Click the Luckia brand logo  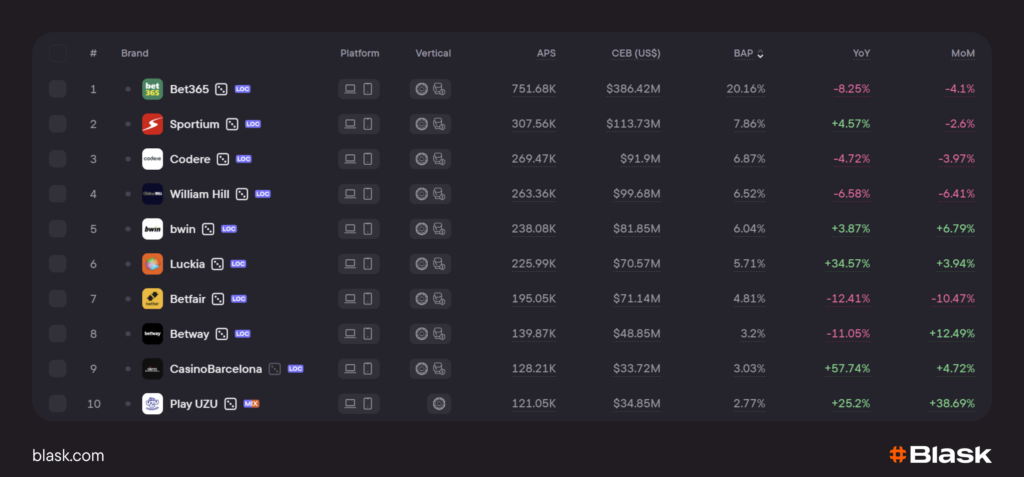click(x=152, y=264)
